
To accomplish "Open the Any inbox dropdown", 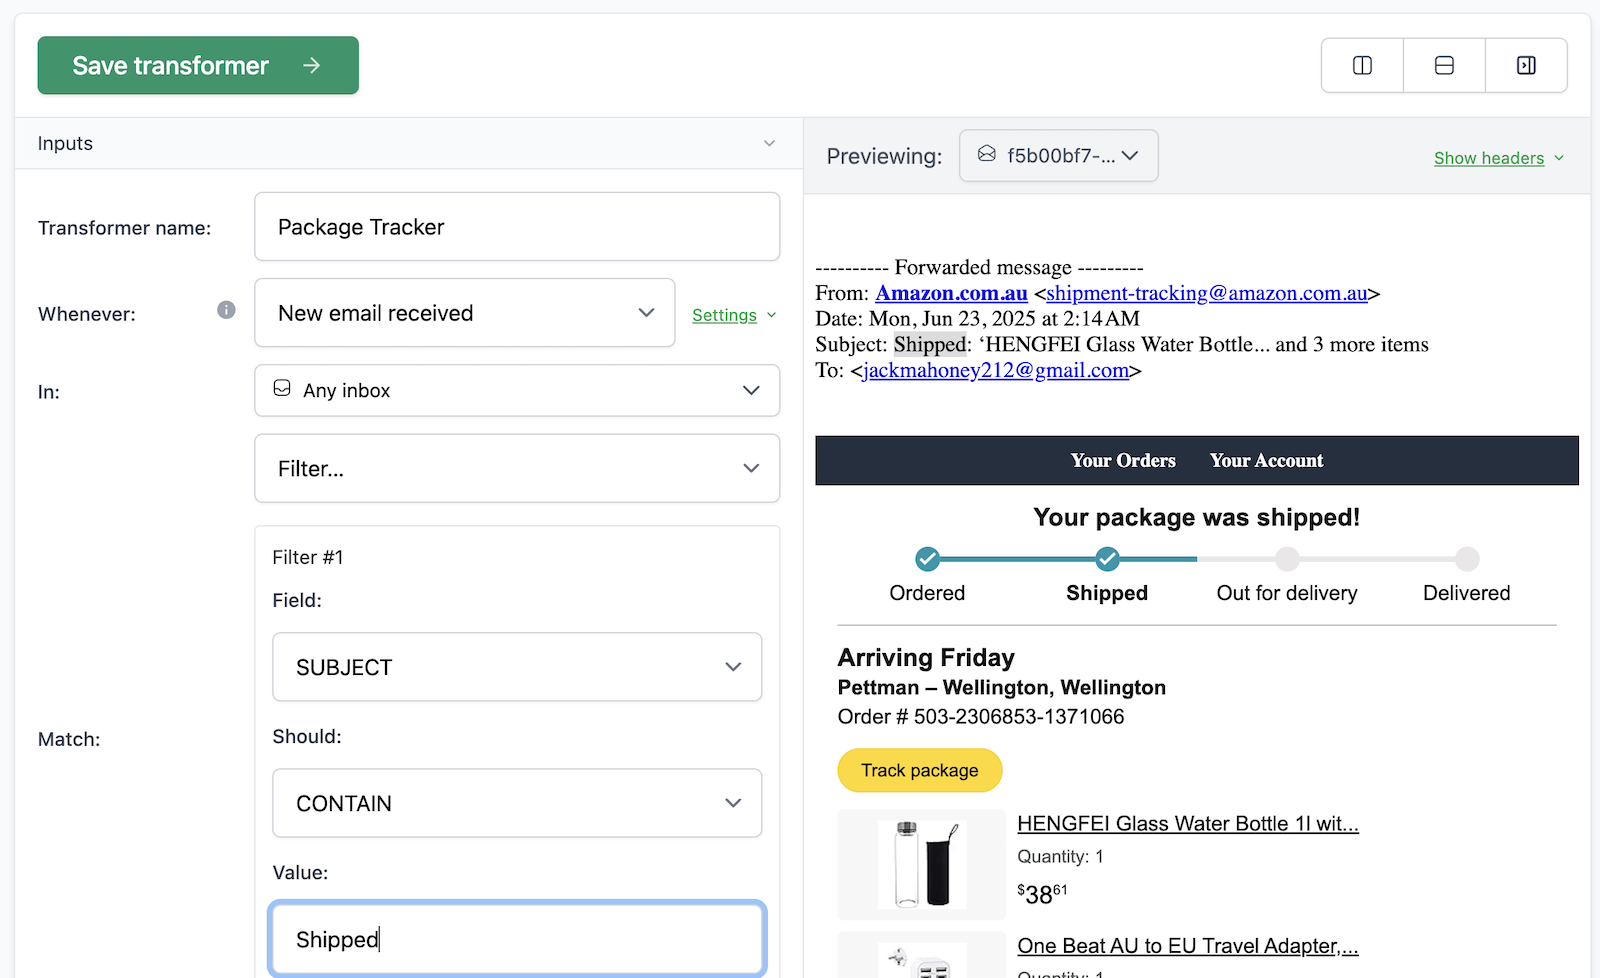I will pos(517,390).
